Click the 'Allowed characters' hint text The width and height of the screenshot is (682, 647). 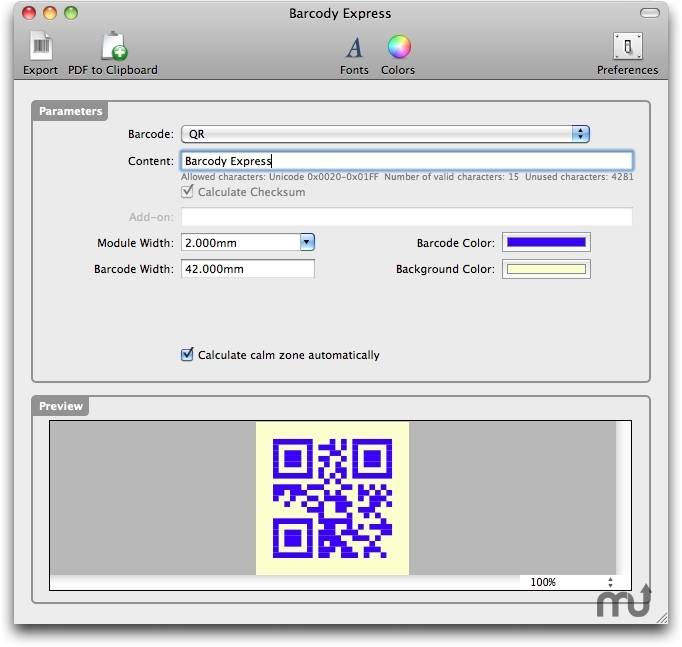[x=280, y=177]
